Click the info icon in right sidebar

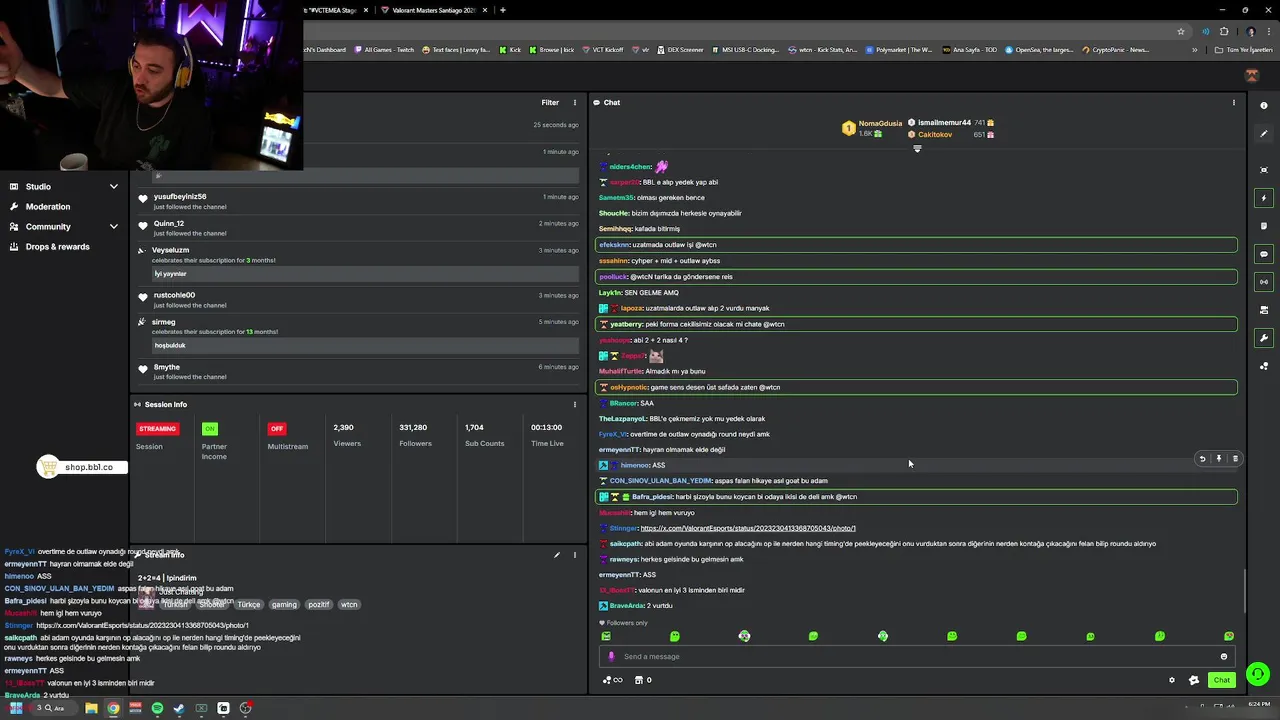1264,106
